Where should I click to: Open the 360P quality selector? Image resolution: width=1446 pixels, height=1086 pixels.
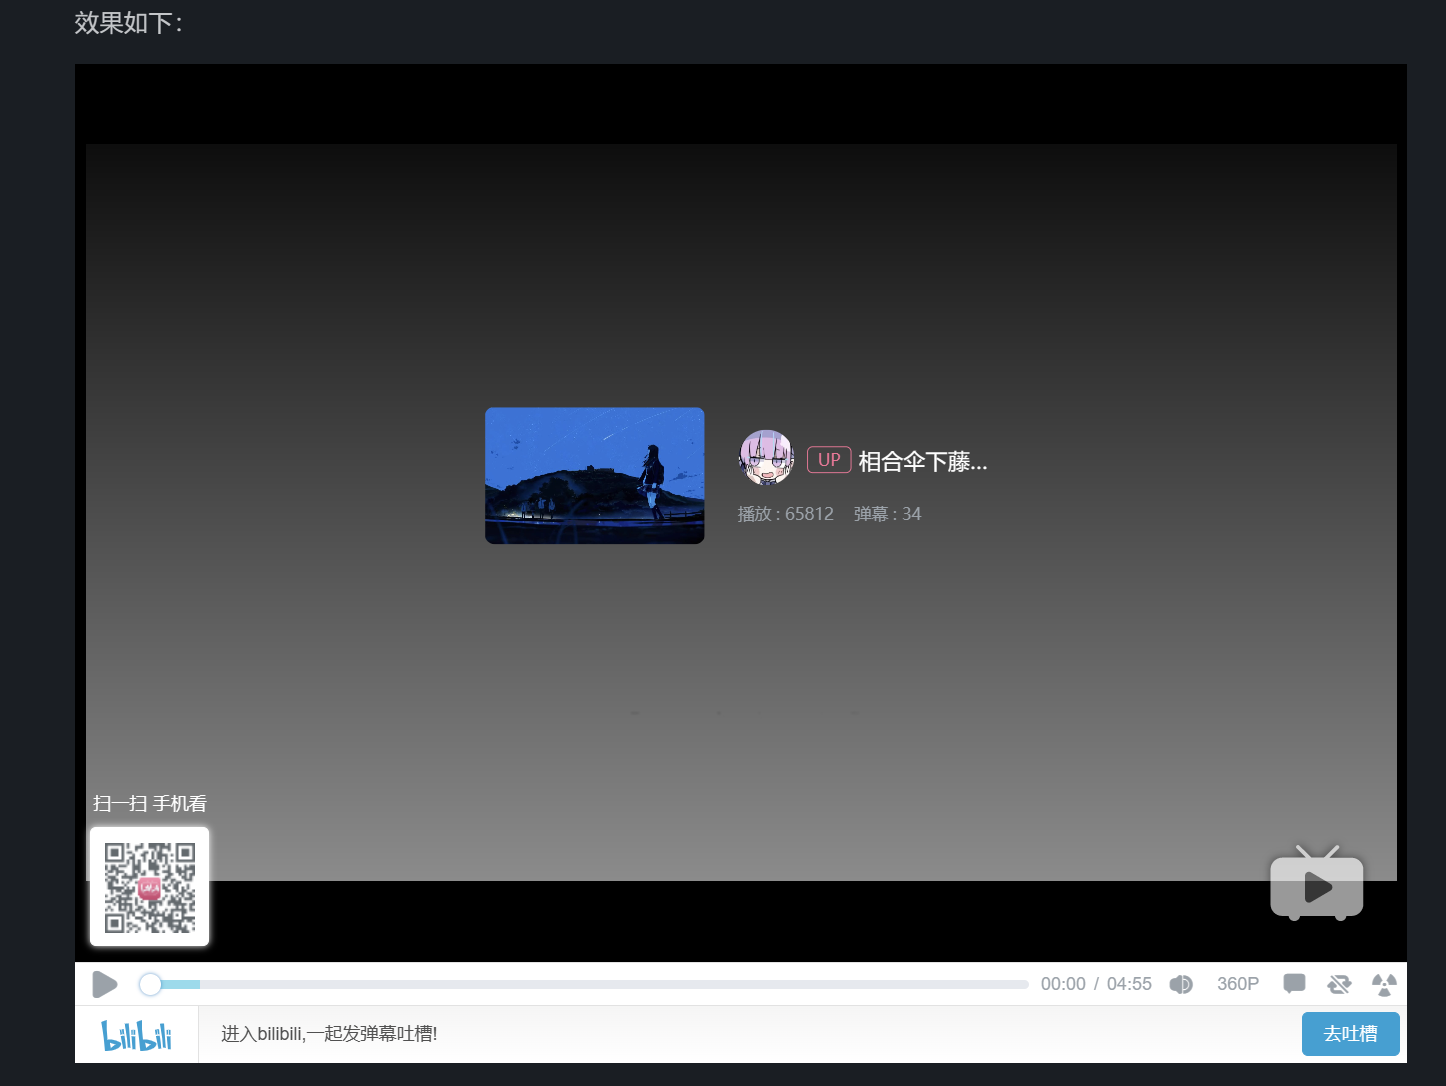(x=1238, y=984)
